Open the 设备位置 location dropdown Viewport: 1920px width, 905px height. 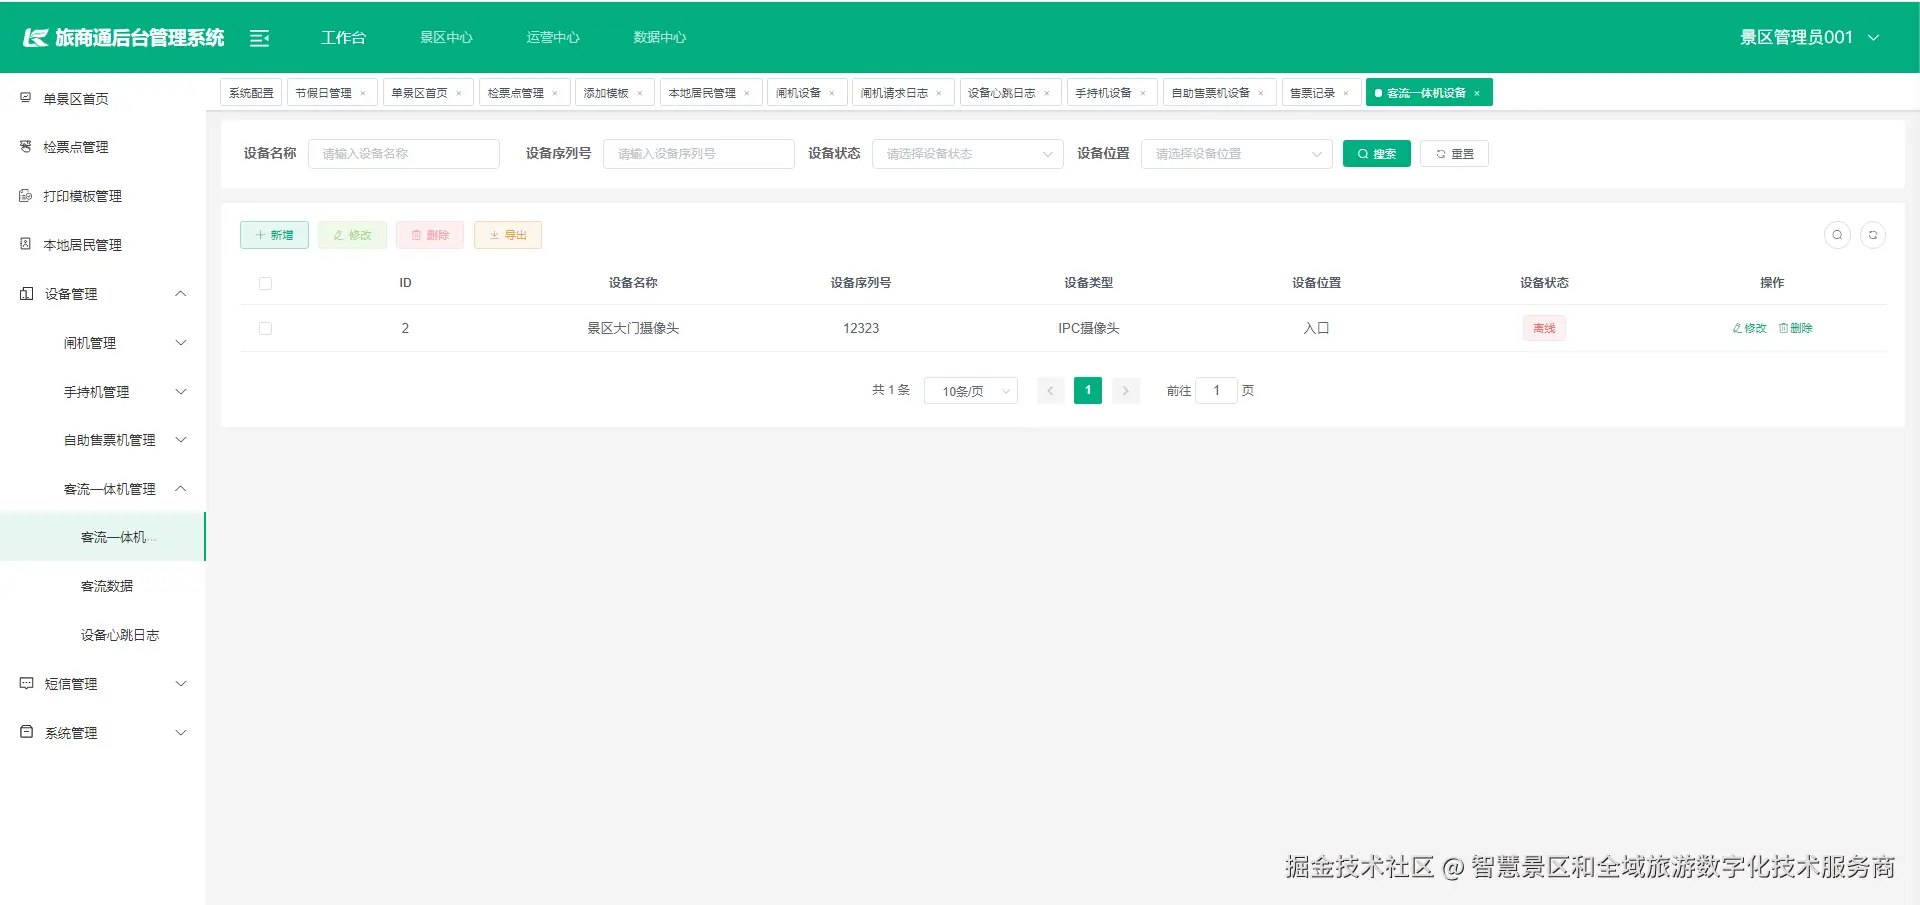pyautogui.click(x=1236, y=154)
